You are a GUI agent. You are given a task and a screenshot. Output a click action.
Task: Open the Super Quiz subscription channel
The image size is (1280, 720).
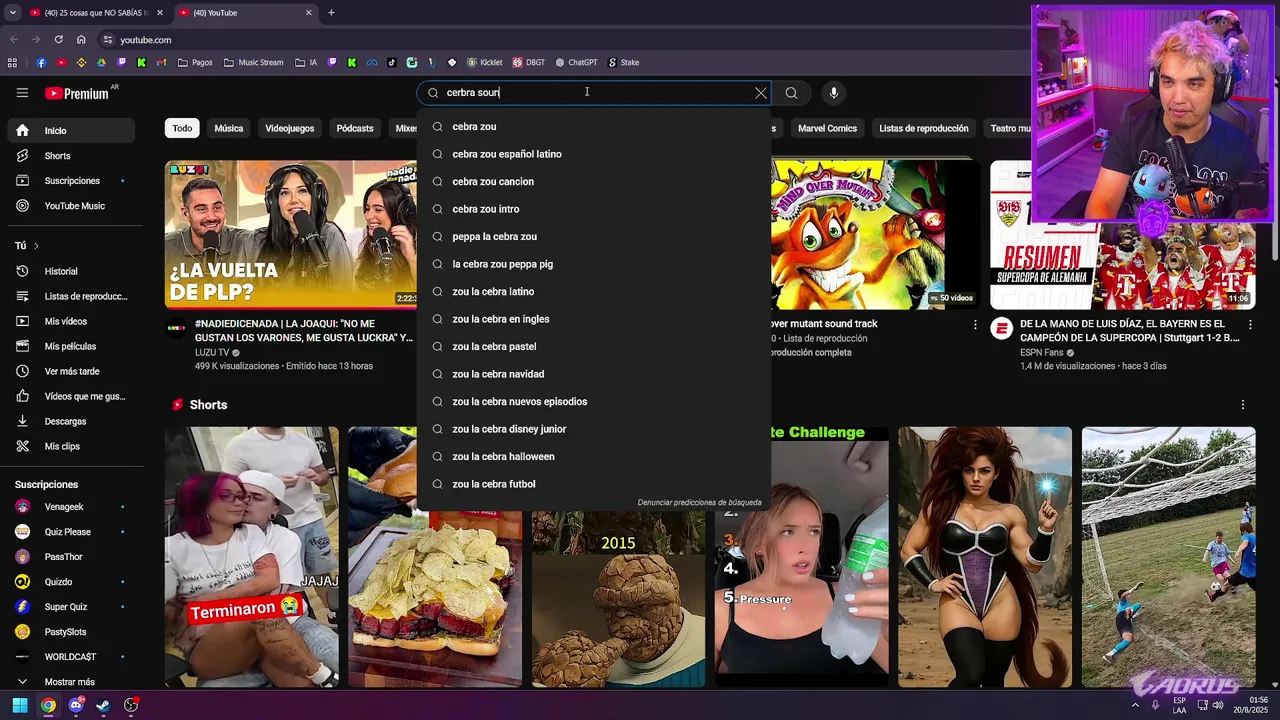71,607
